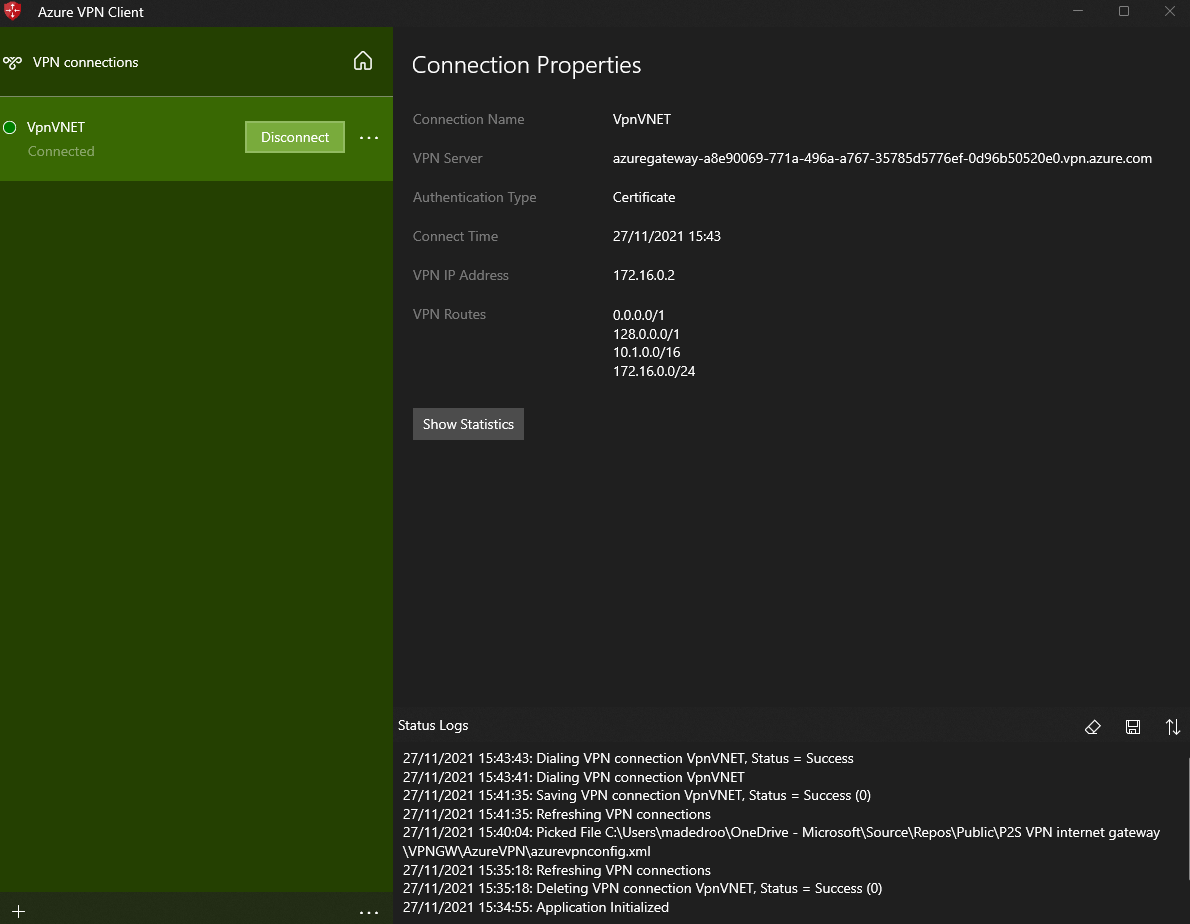This screenshot has height=924, width=1190.
Task: Click the VPN IP address 172.16.0.2
Action: pos(644,275)
